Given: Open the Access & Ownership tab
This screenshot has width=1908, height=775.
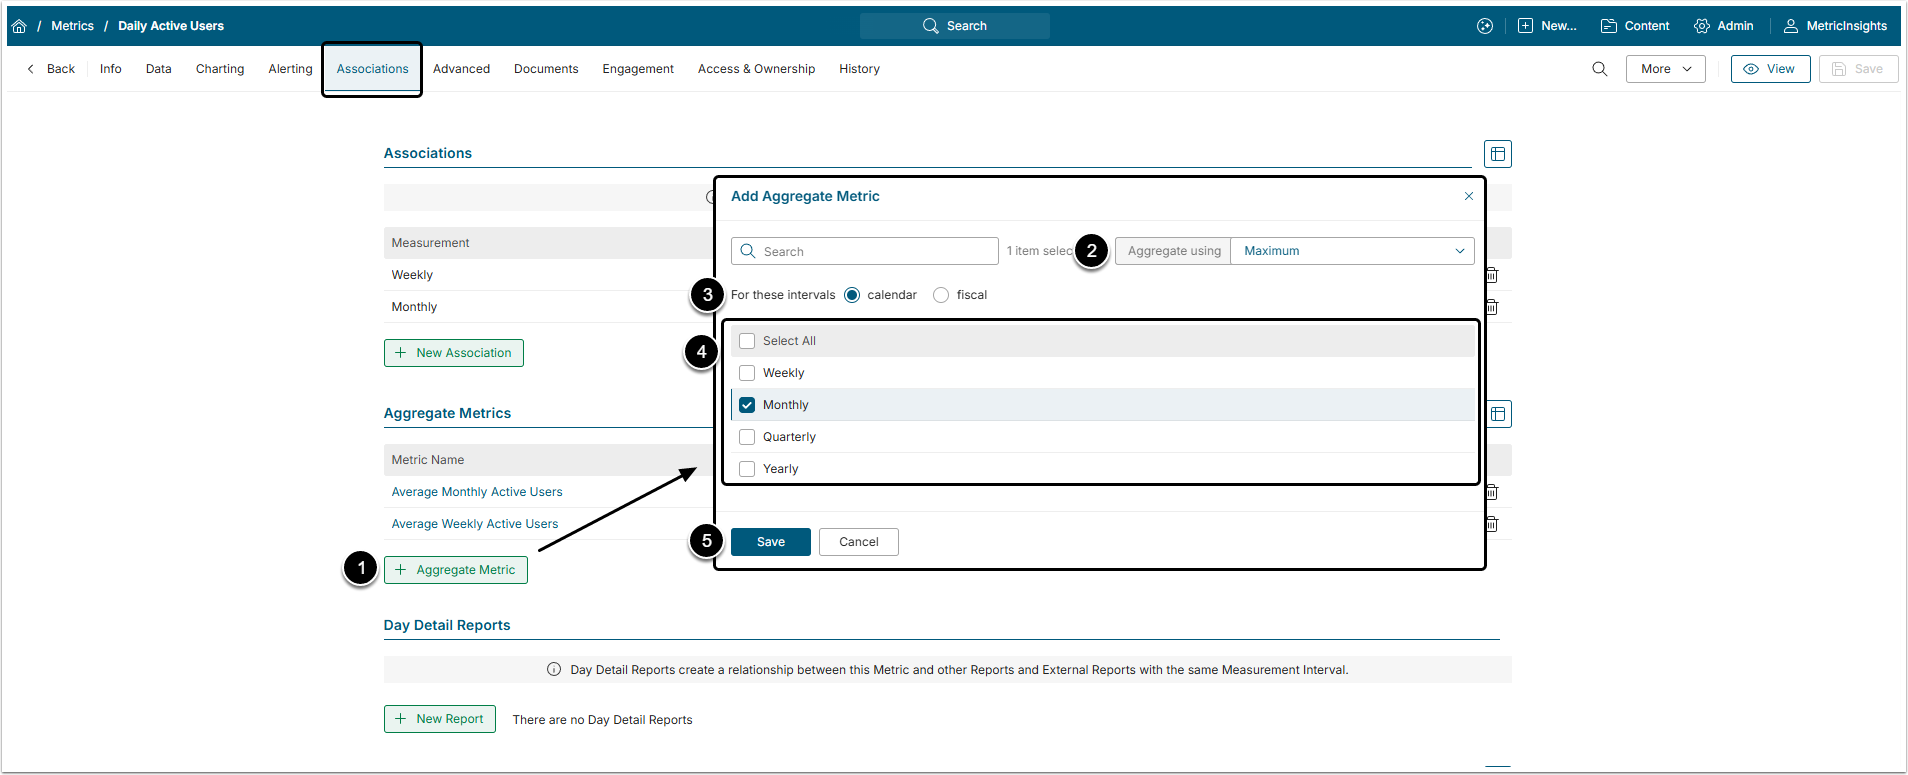Looking at the screenshot, I should (756, 69).
